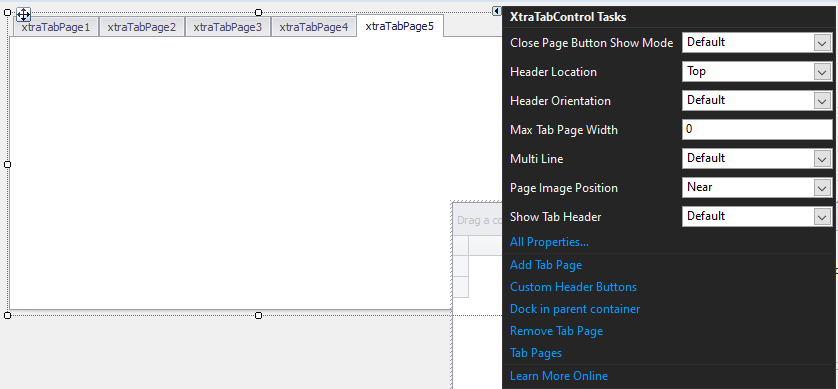This screenshot has height=389, width=838.
Task: Click the Max Tab Page Width label
Action: click(564, 130)
